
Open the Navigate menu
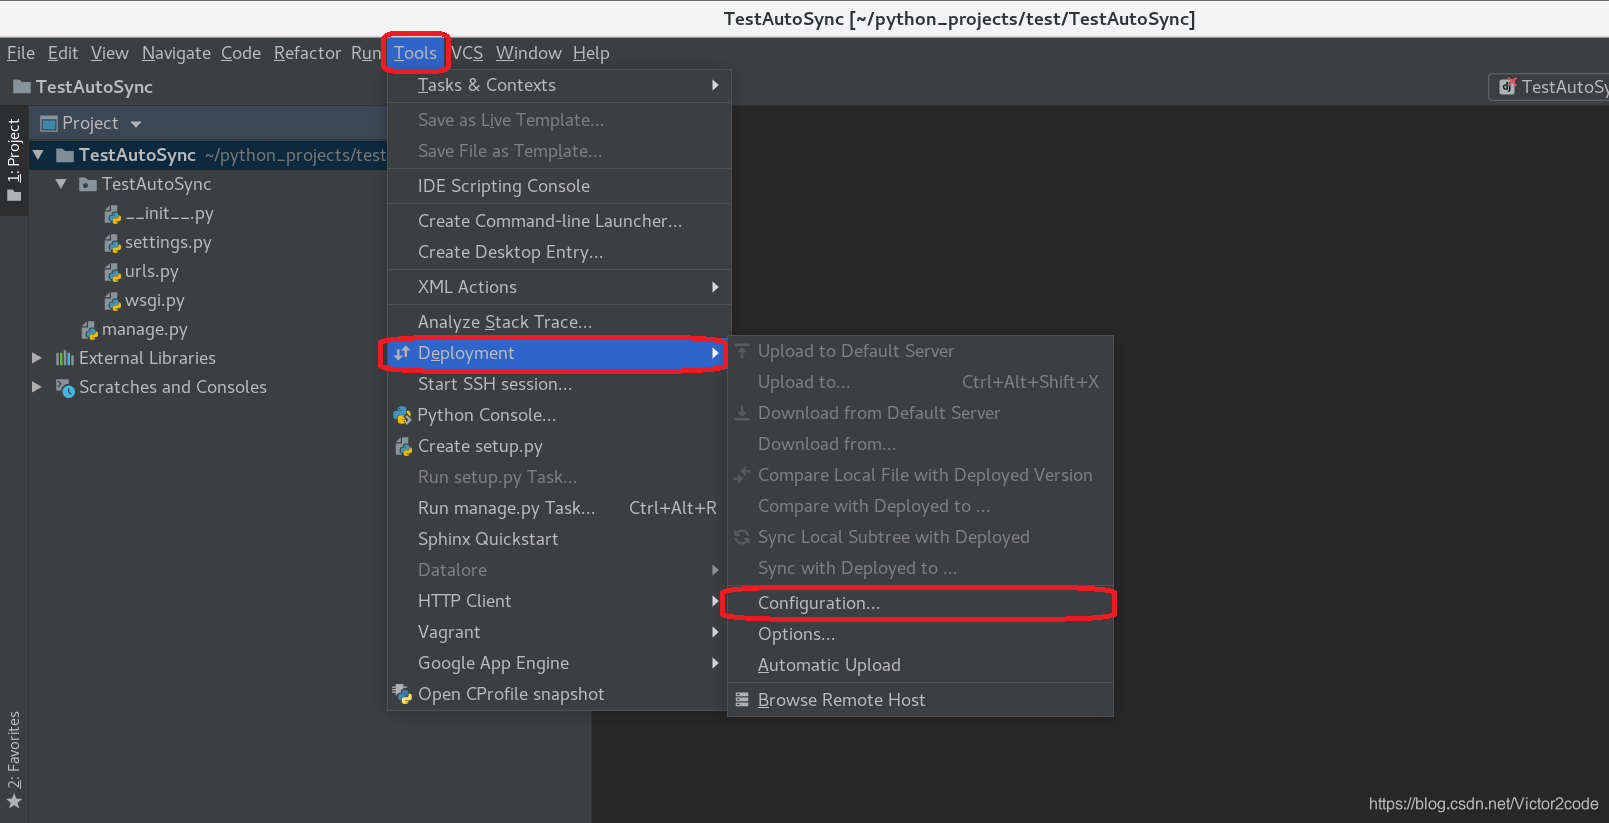coord(176,53)
